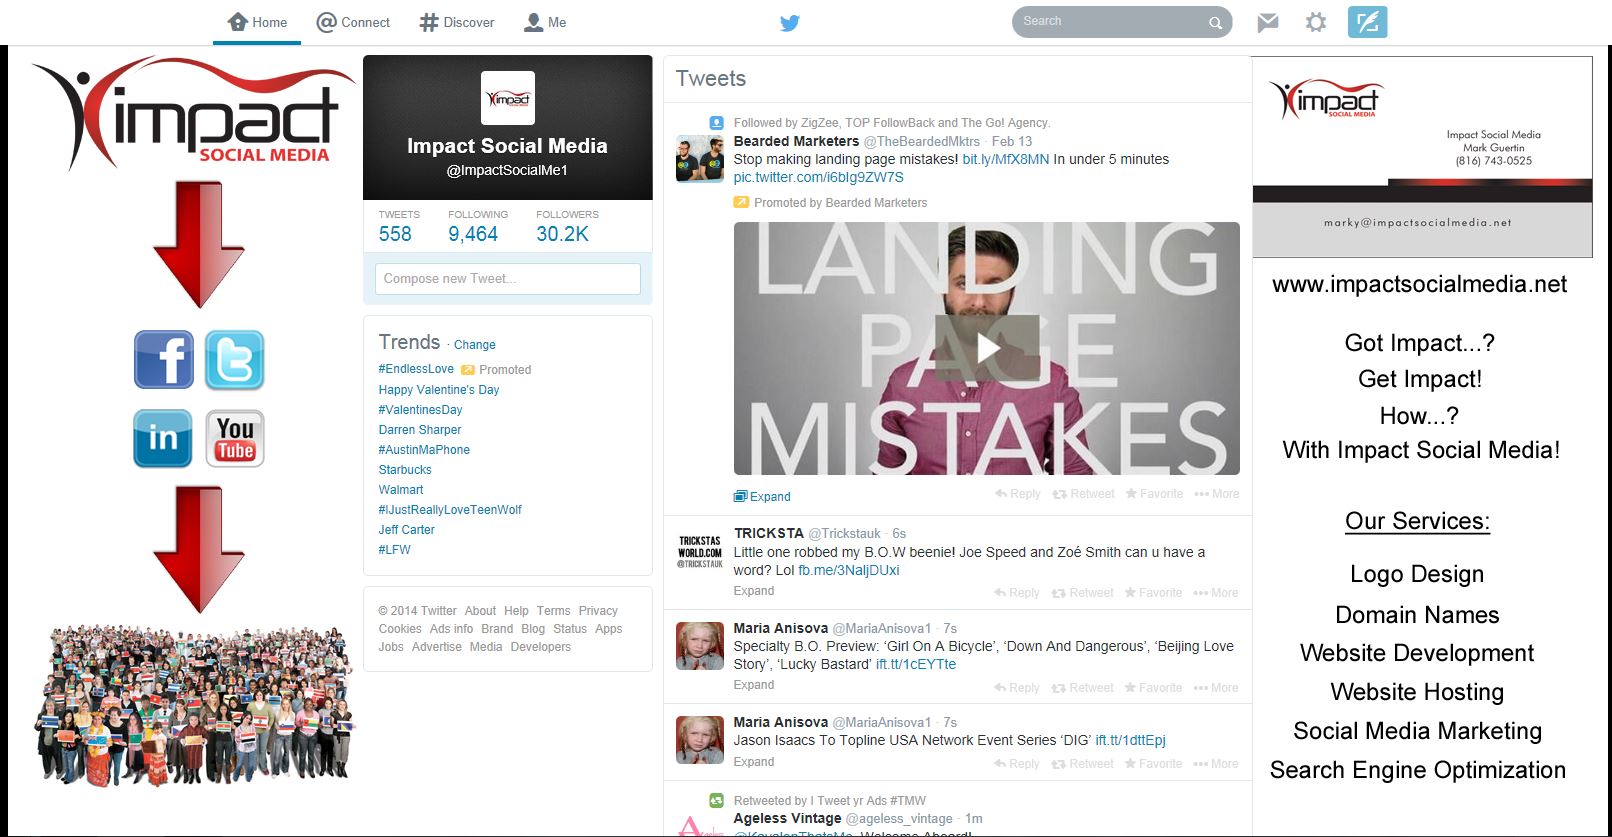Image resolution: width=1612 pixels, height=837 pixels.
Task: Open the #LFW trend
Action: click(394, 550)
